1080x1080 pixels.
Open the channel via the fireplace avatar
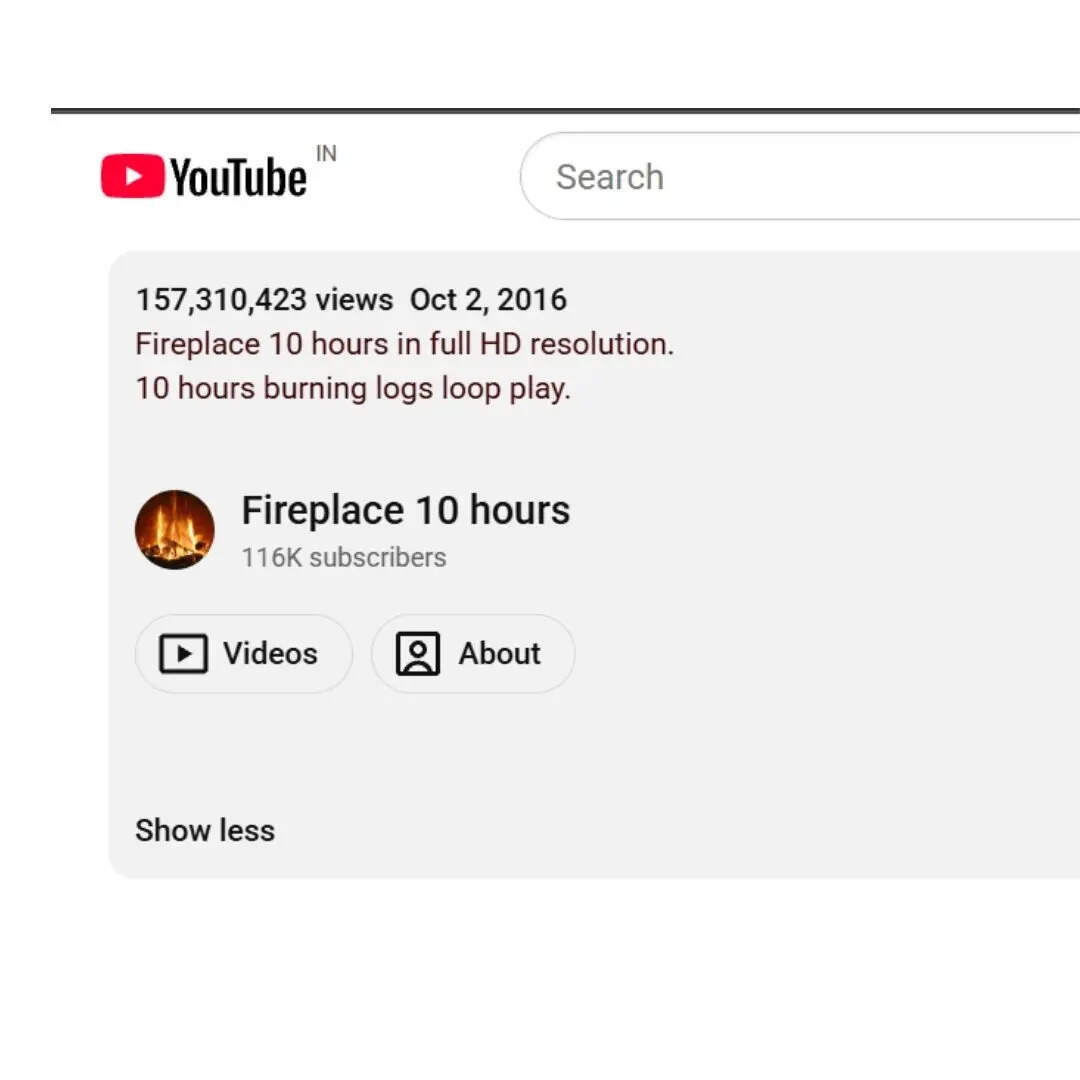click(175, 530)
